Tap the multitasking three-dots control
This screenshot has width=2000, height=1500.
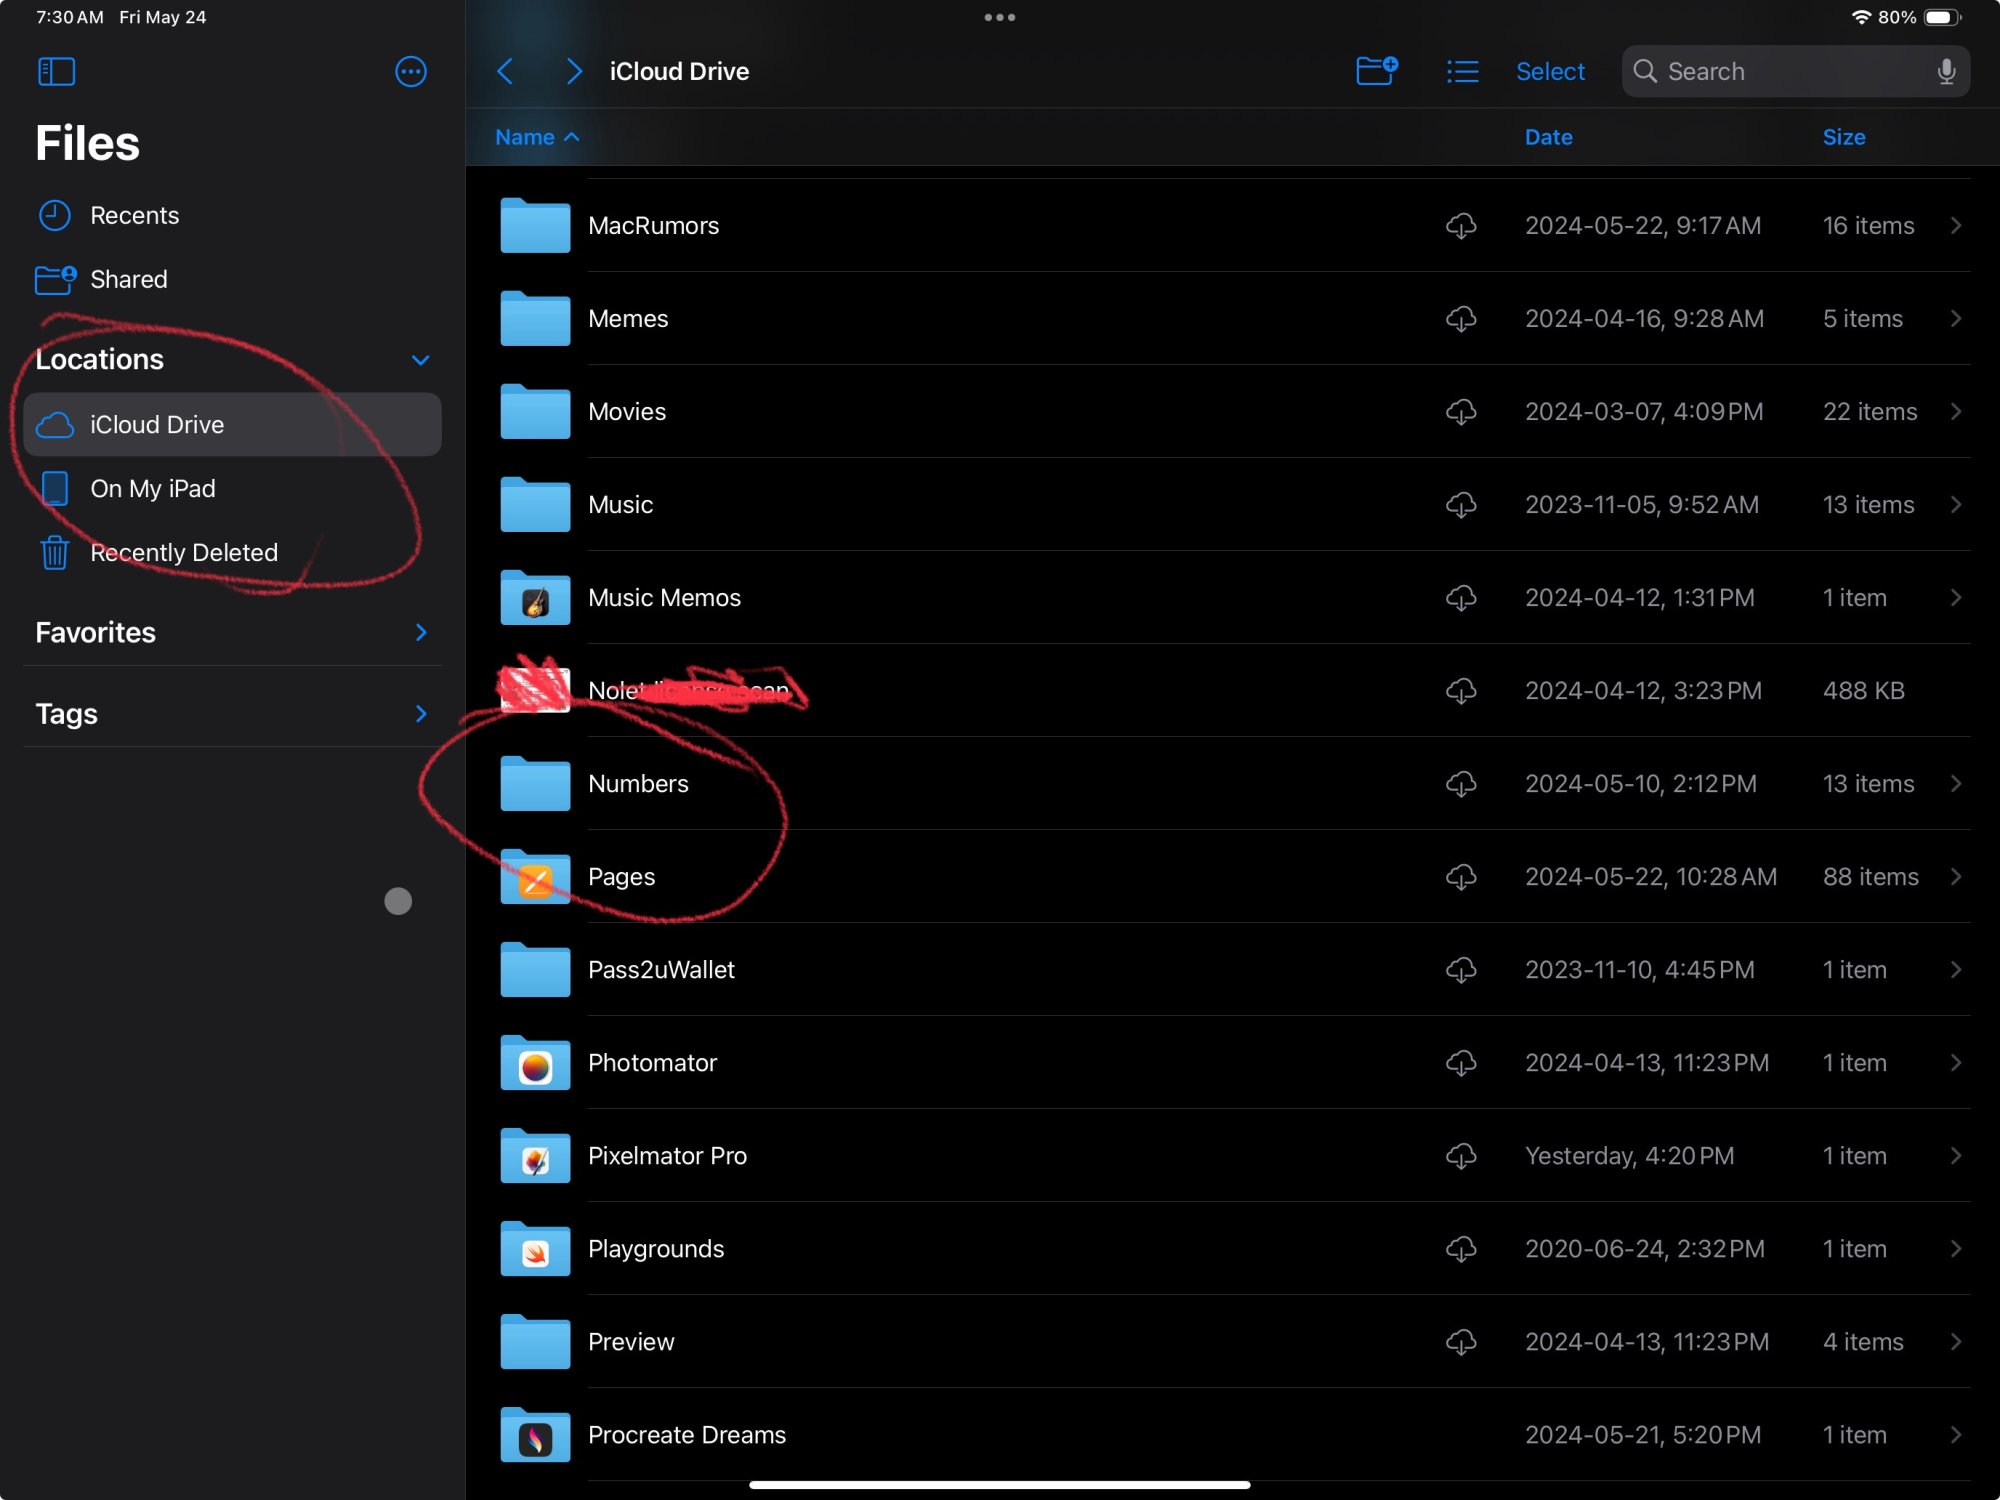(1000, 17)
